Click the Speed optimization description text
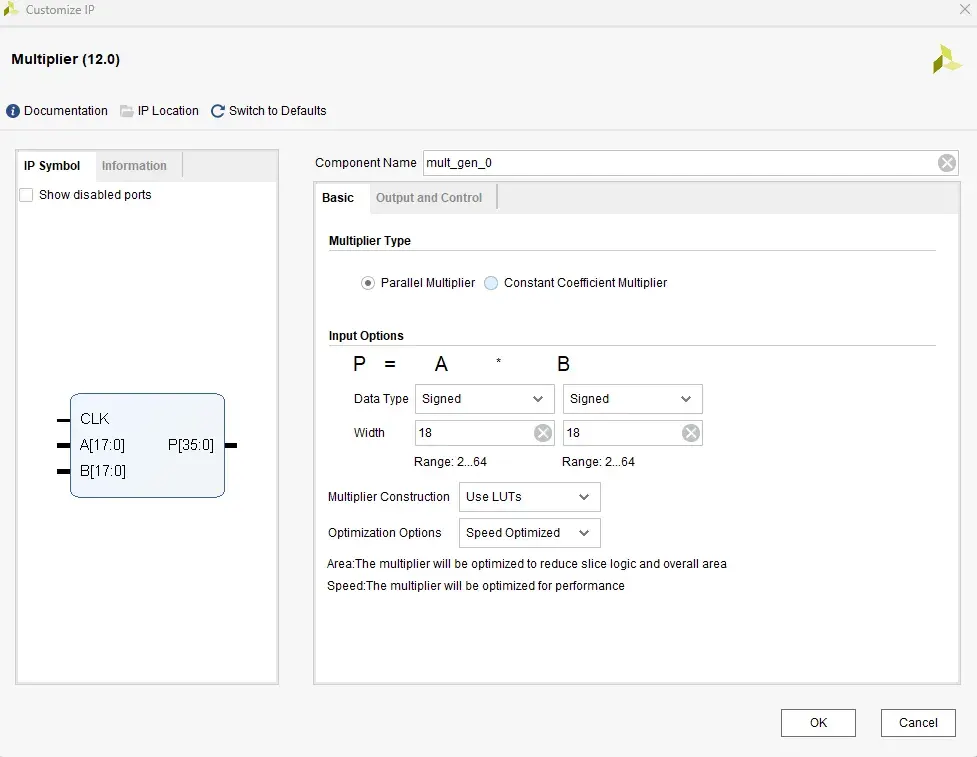The width and height of the screenshot is (977, 757). tap(475, 586)
